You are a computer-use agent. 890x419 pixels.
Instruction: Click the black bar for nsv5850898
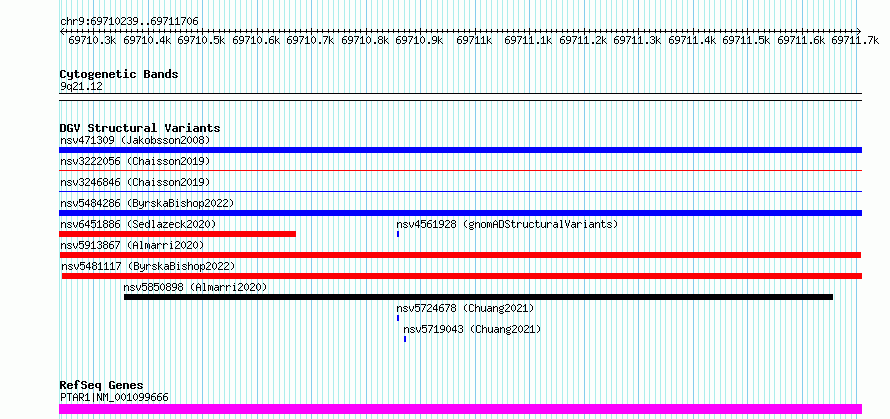tap(478, 297)
